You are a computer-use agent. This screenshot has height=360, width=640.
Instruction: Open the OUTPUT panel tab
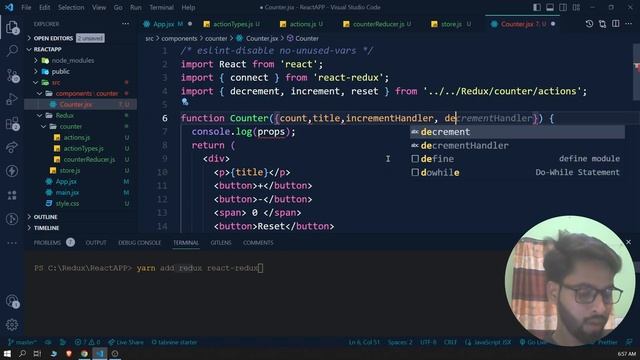tap(96, 242)
